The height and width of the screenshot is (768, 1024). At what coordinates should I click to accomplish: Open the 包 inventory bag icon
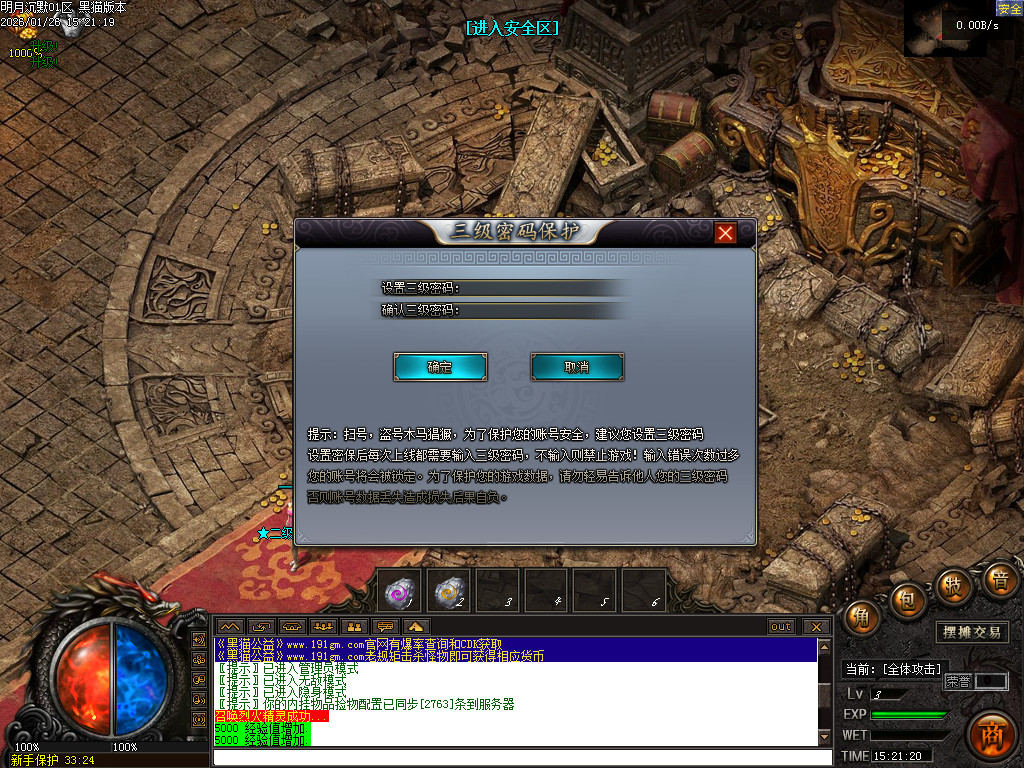[x=908, y=602]
